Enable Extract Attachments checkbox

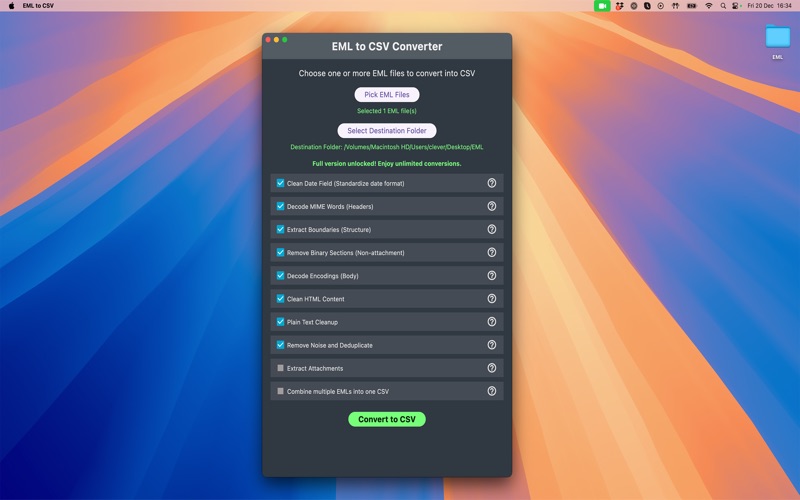280,368
